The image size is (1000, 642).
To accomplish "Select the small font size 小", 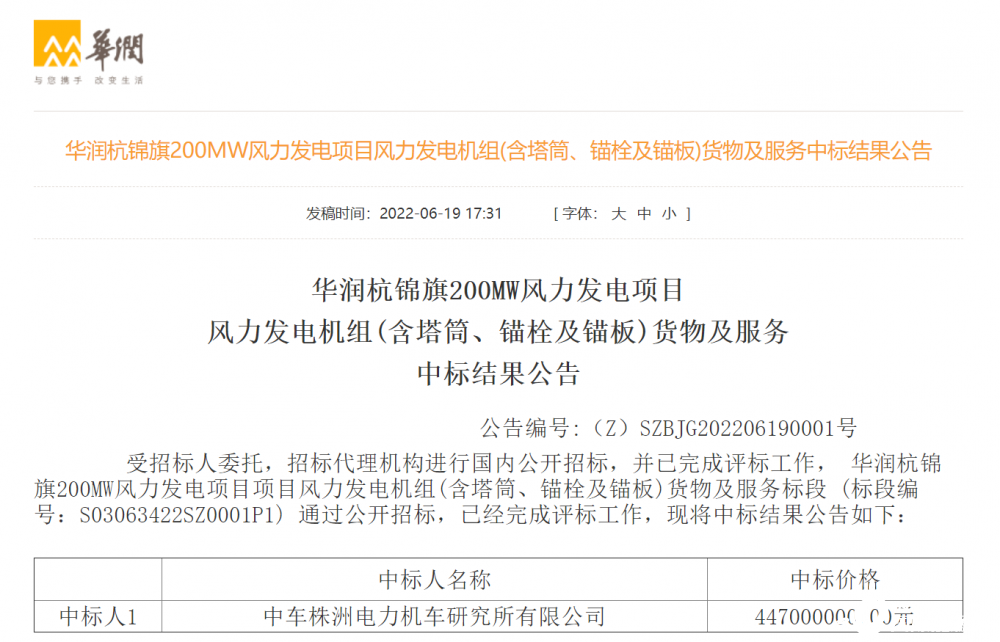I will [669, 214].
